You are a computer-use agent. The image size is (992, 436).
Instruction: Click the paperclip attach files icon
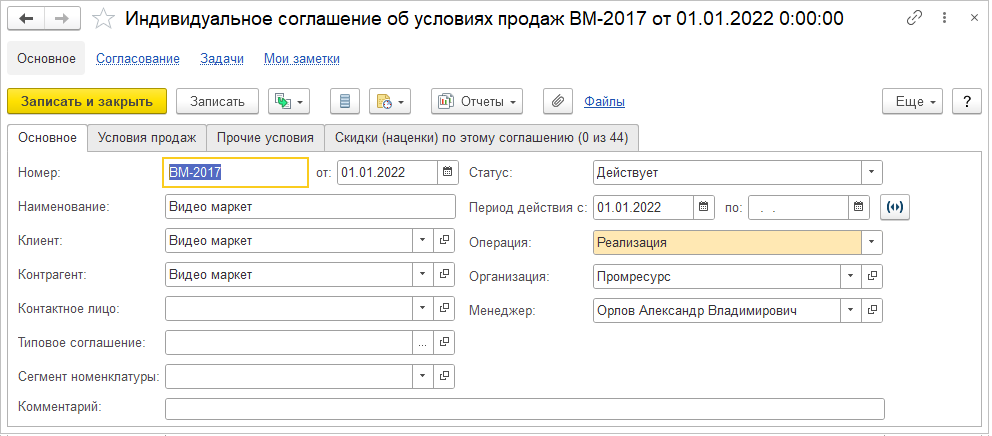tap(559, 101)
